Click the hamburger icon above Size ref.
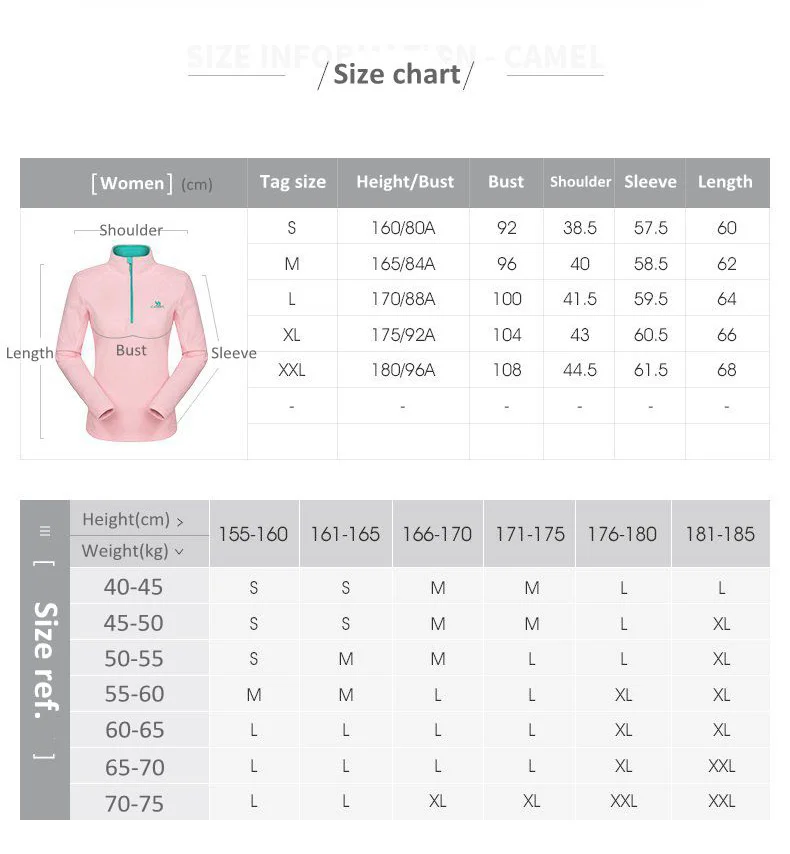This screenshot has width=790, height=854. click(x=45, y=531)
